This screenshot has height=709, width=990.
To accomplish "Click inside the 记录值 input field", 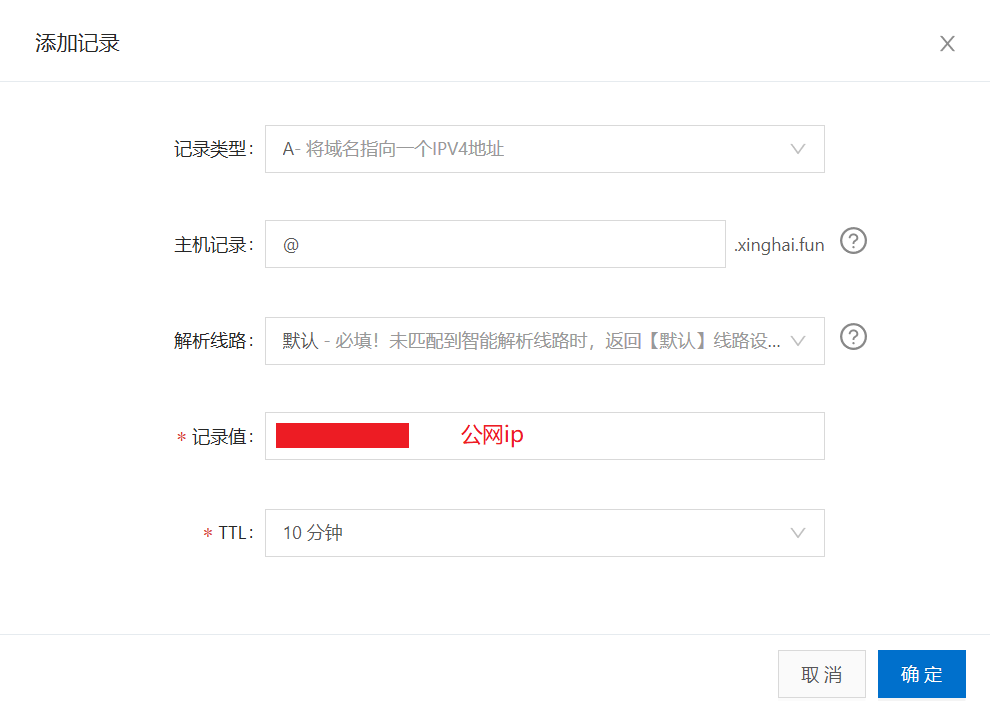I will tap(545, 436).
